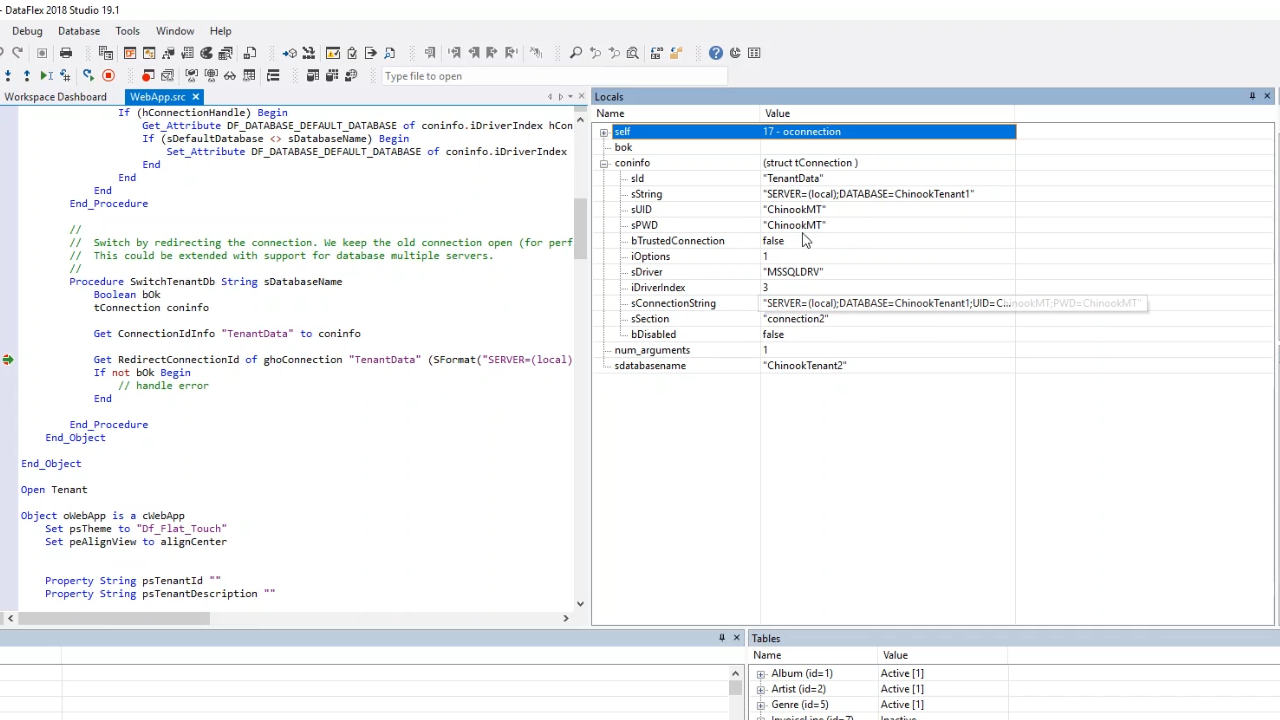This screenshot has height=720, width=1280.
Task: Click the Redo arrow icon
Action: pyautogui.click(x=18, y=53)
